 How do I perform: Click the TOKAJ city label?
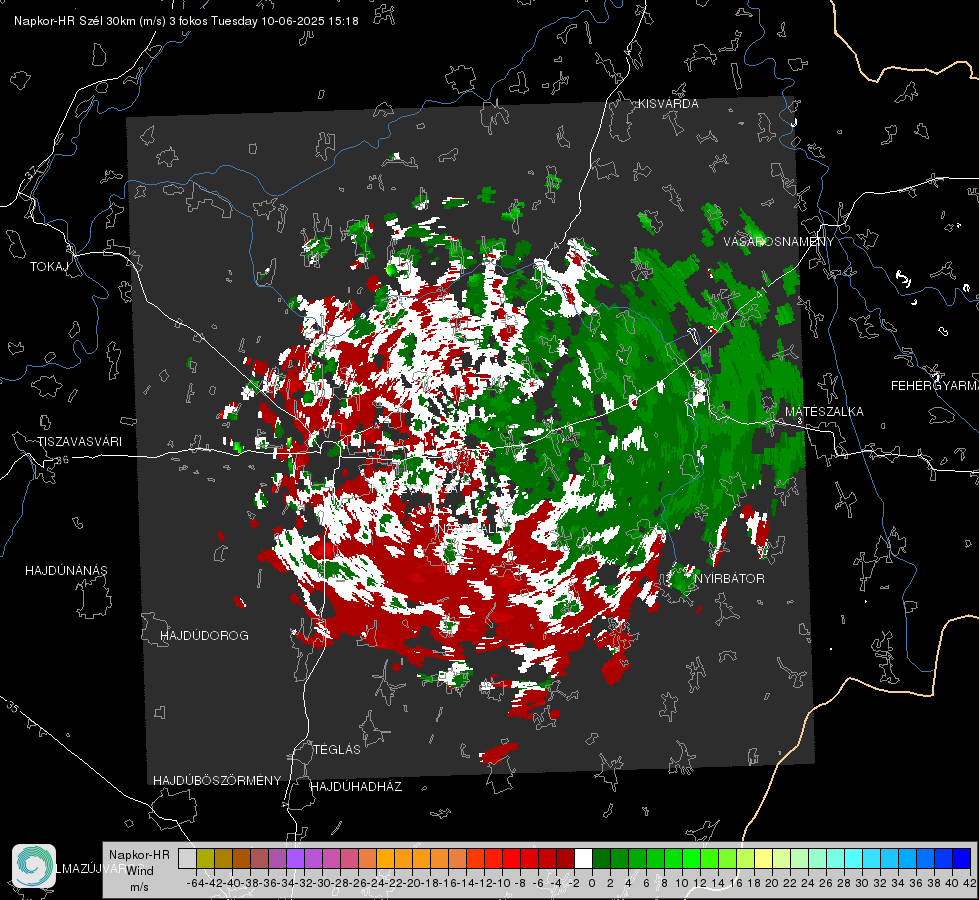click(49, 267)
